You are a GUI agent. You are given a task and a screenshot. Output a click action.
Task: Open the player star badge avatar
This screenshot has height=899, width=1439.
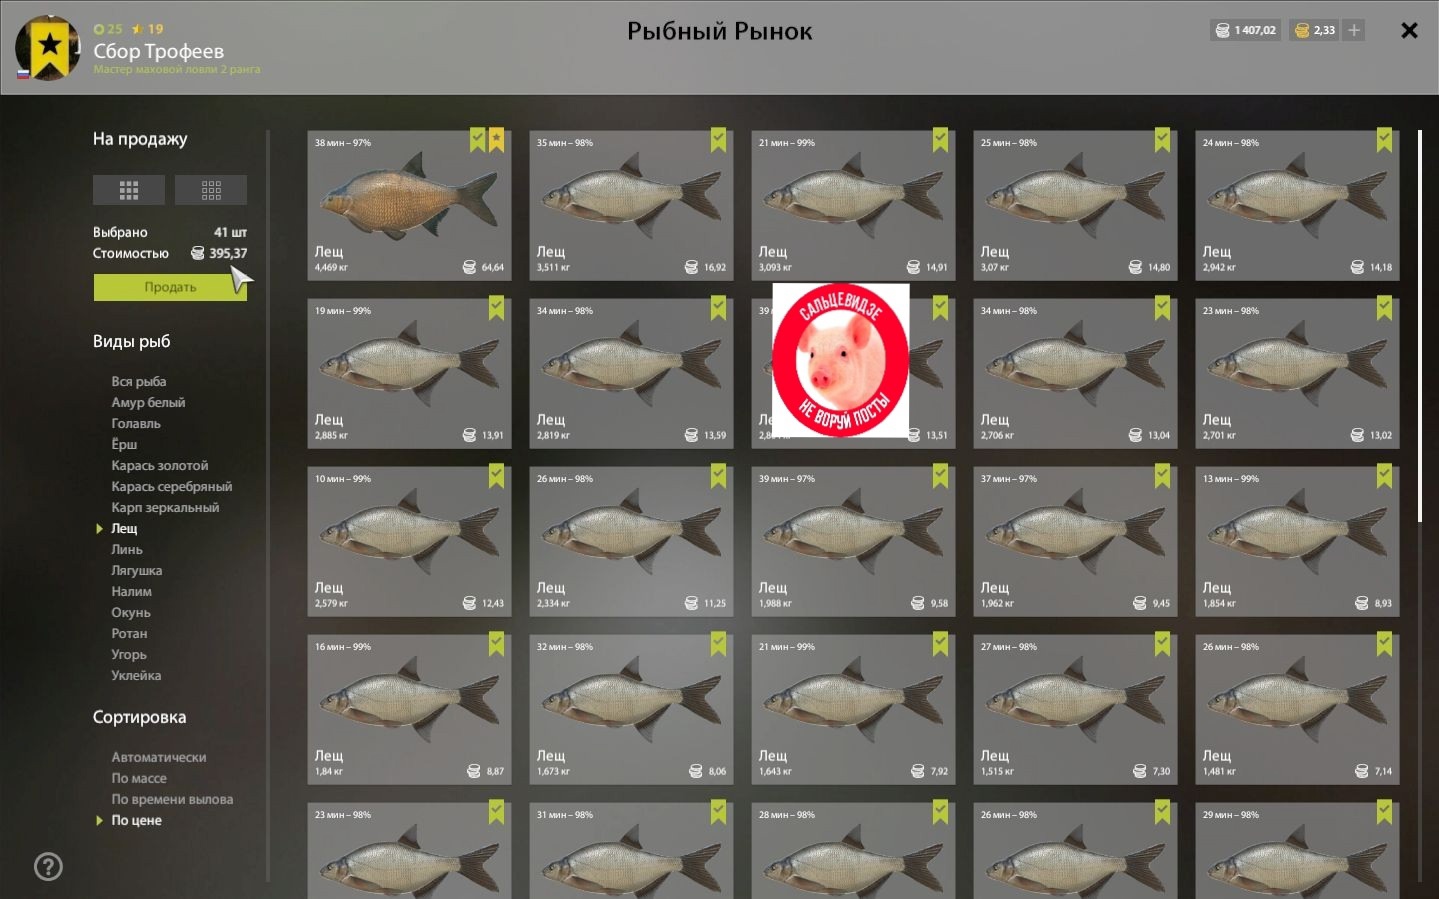[x=48, y=48]
